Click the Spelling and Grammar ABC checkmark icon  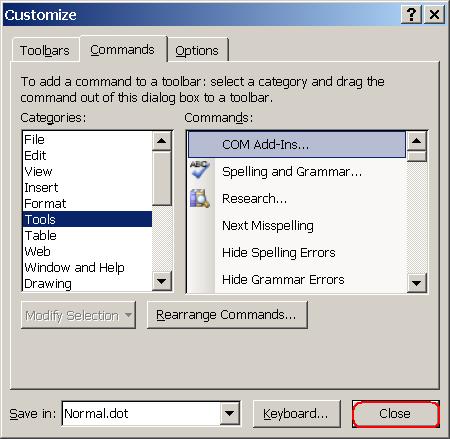click(x=200, y=170)
